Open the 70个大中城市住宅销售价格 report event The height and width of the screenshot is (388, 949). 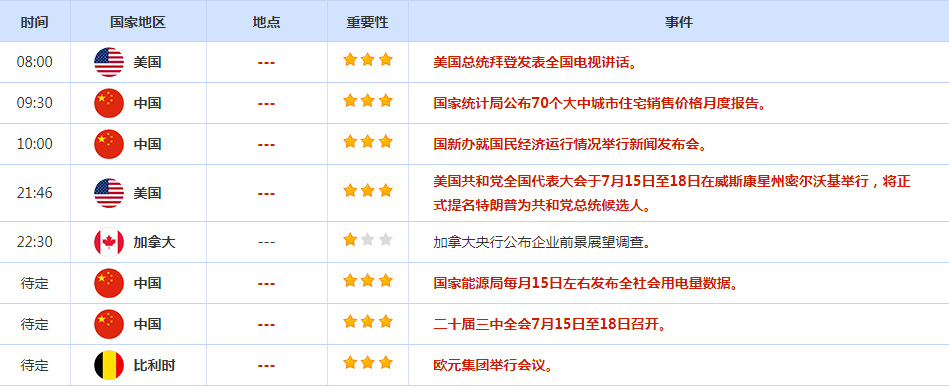point(600,104)
